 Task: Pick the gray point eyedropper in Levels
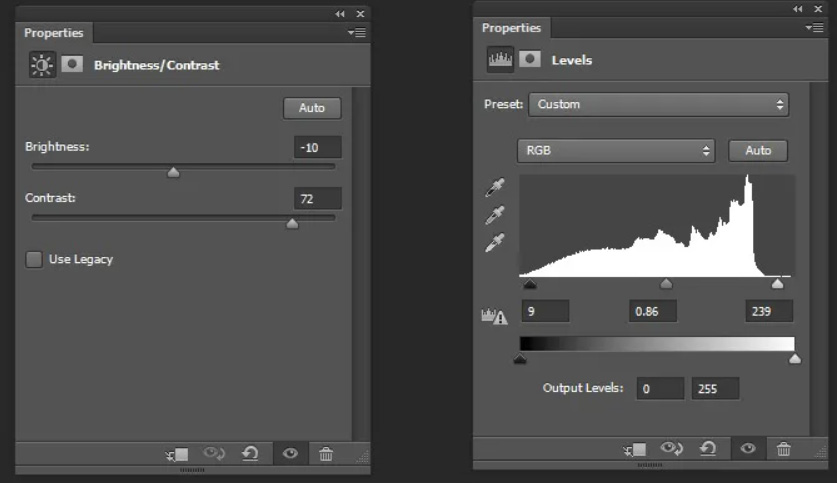click(x=495, y=215)
